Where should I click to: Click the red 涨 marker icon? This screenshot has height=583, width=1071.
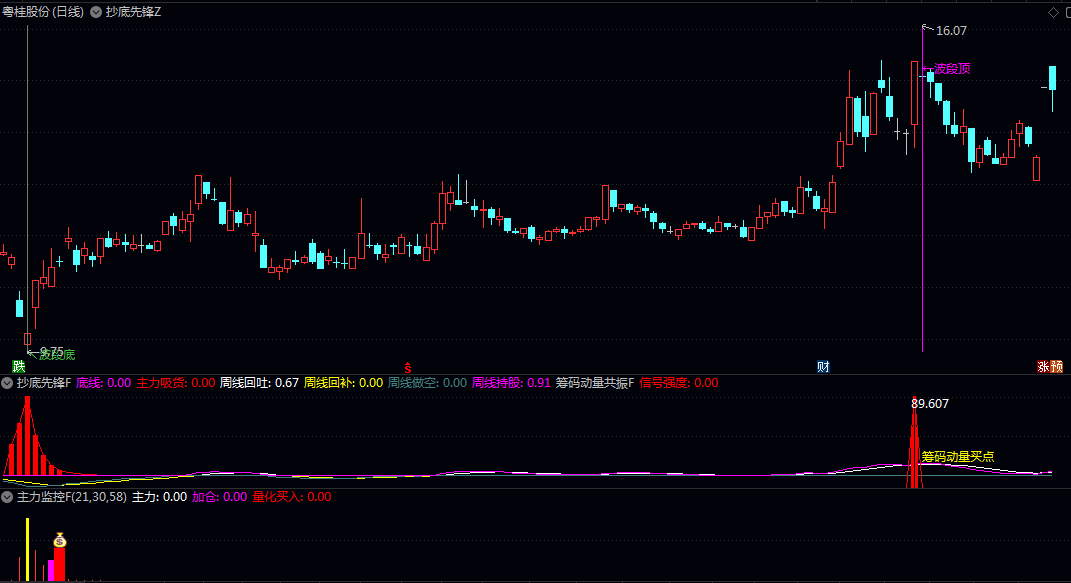1043,367
